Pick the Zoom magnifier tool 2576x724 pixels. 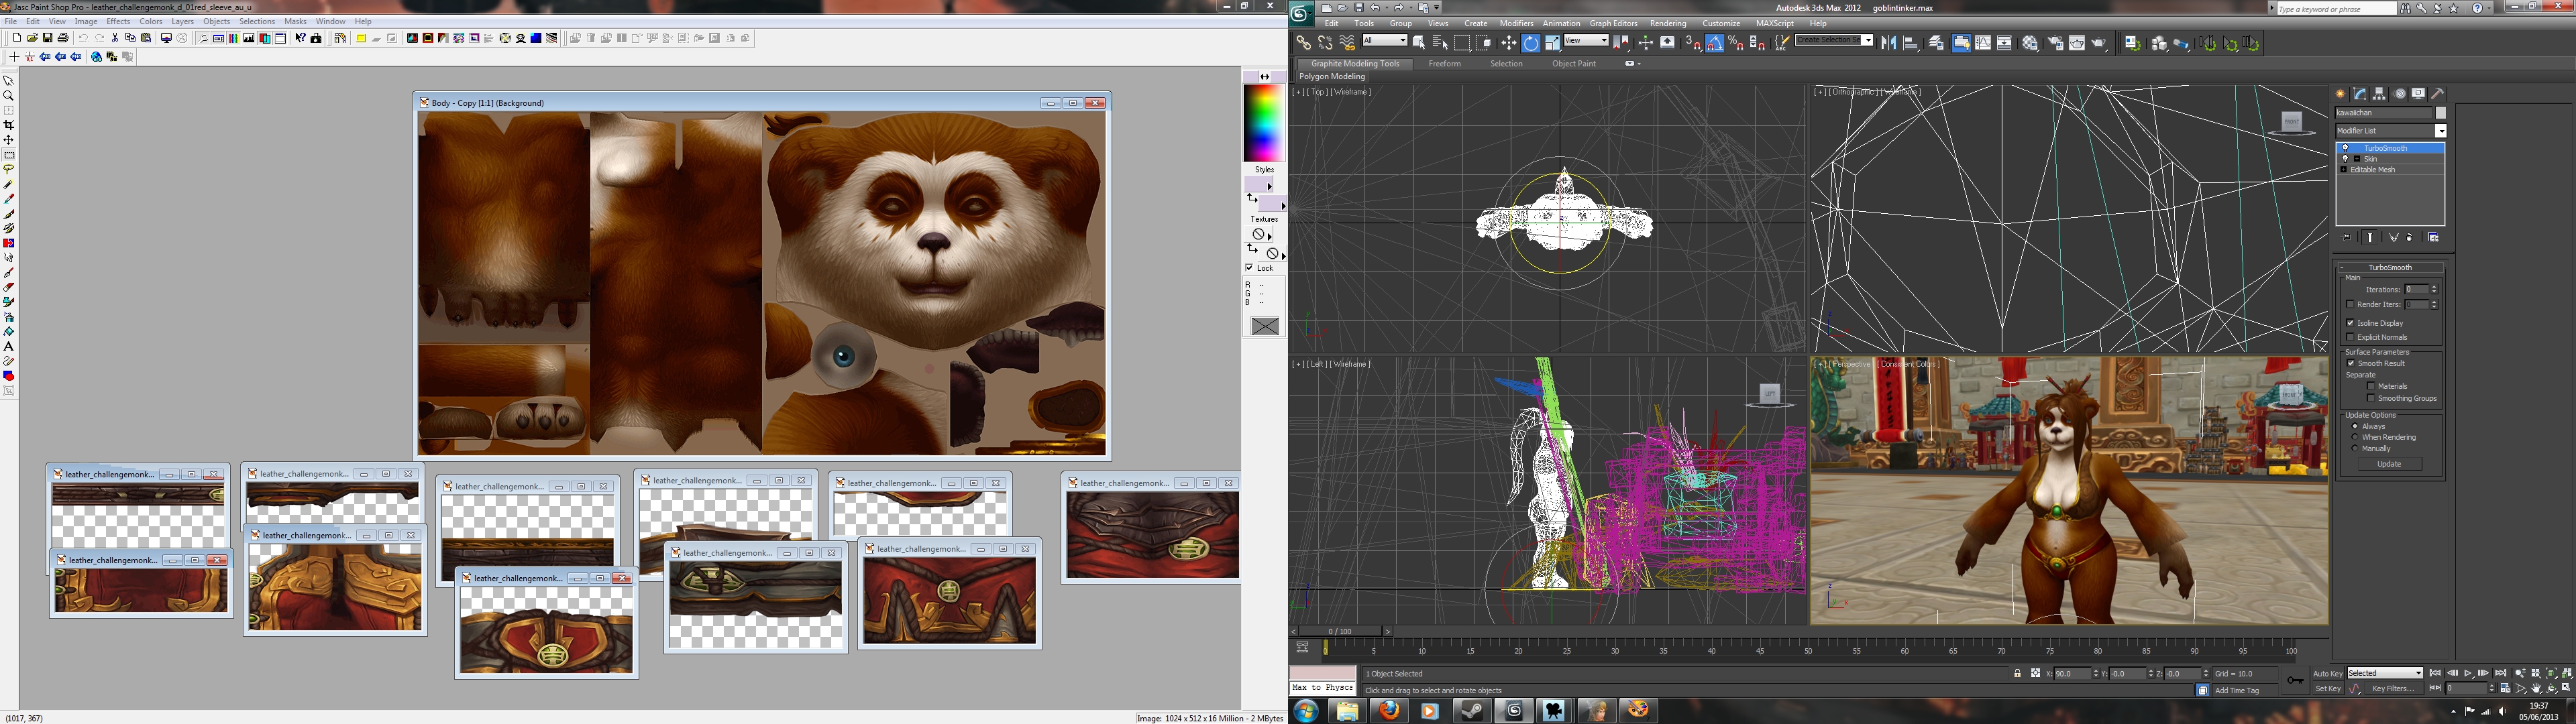pyautogui.click(x=9, y=96)
